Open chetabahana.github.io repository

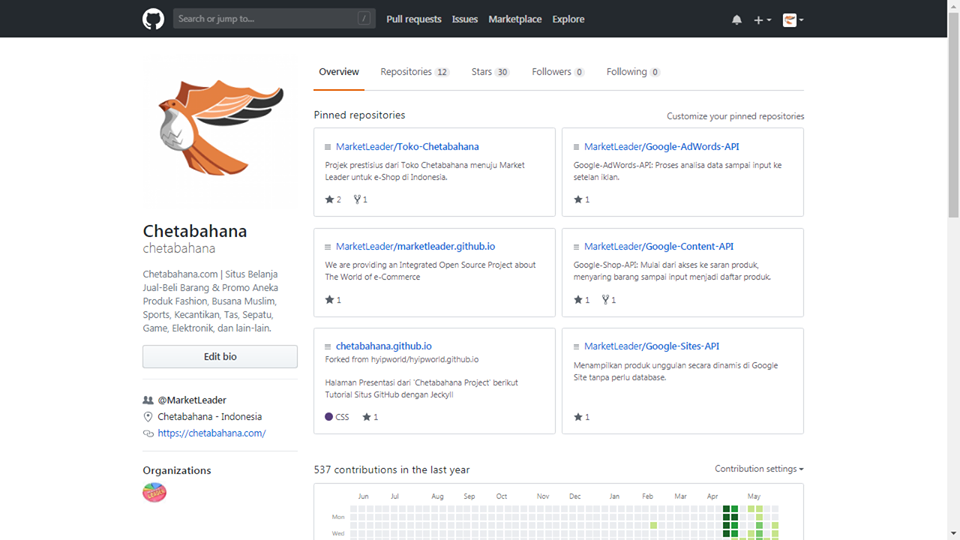click(383, 346)
